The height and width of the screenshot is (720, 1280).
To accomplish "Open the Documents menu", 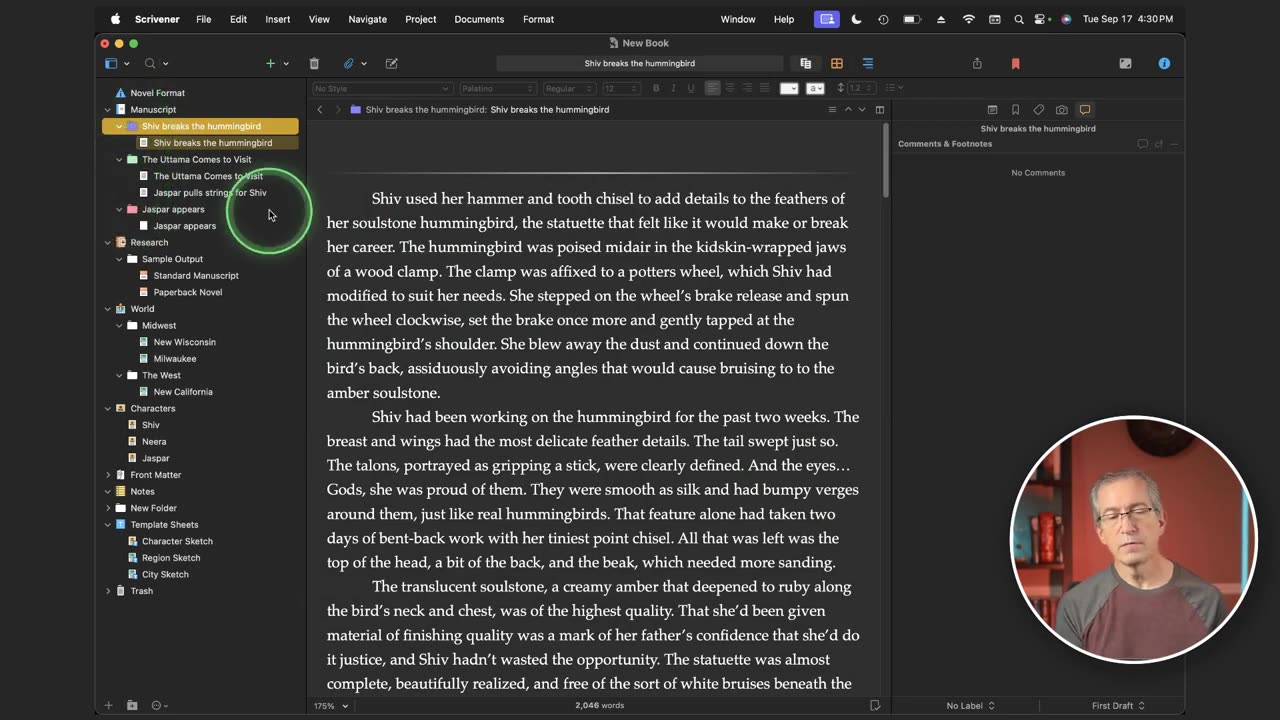I will [479, 19].
